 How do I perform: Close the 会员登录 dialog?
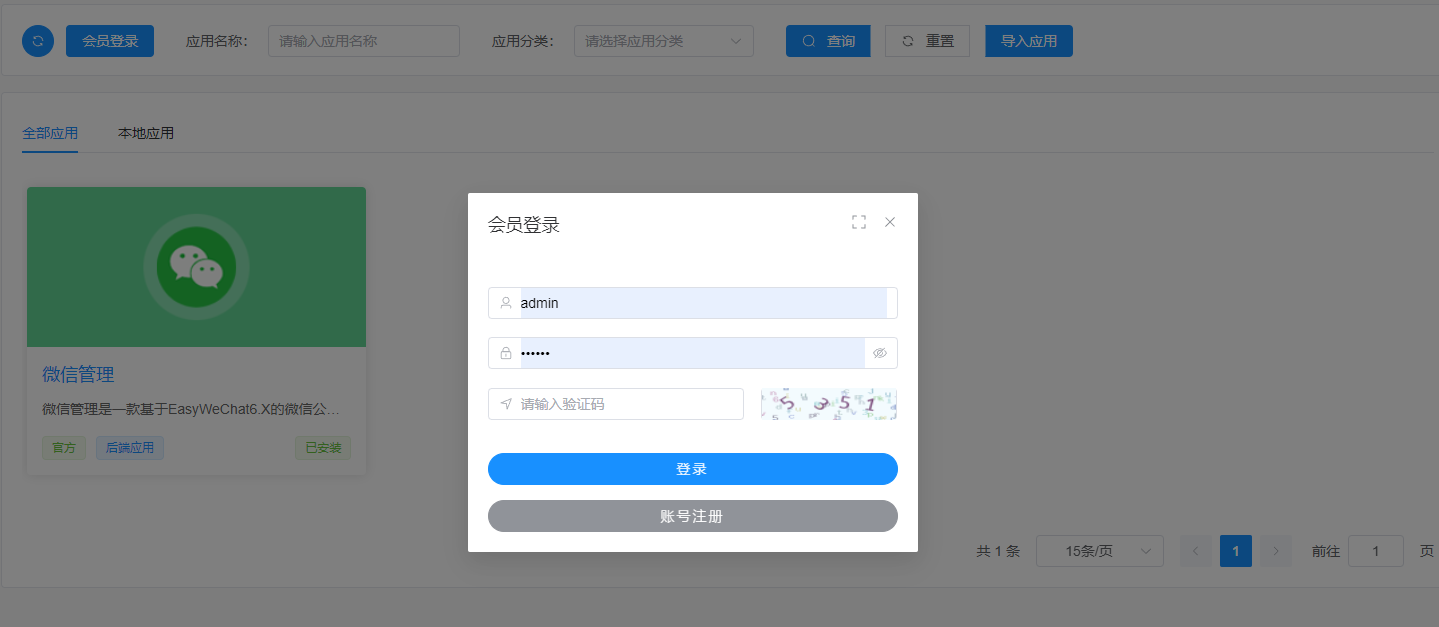(890, 222)
